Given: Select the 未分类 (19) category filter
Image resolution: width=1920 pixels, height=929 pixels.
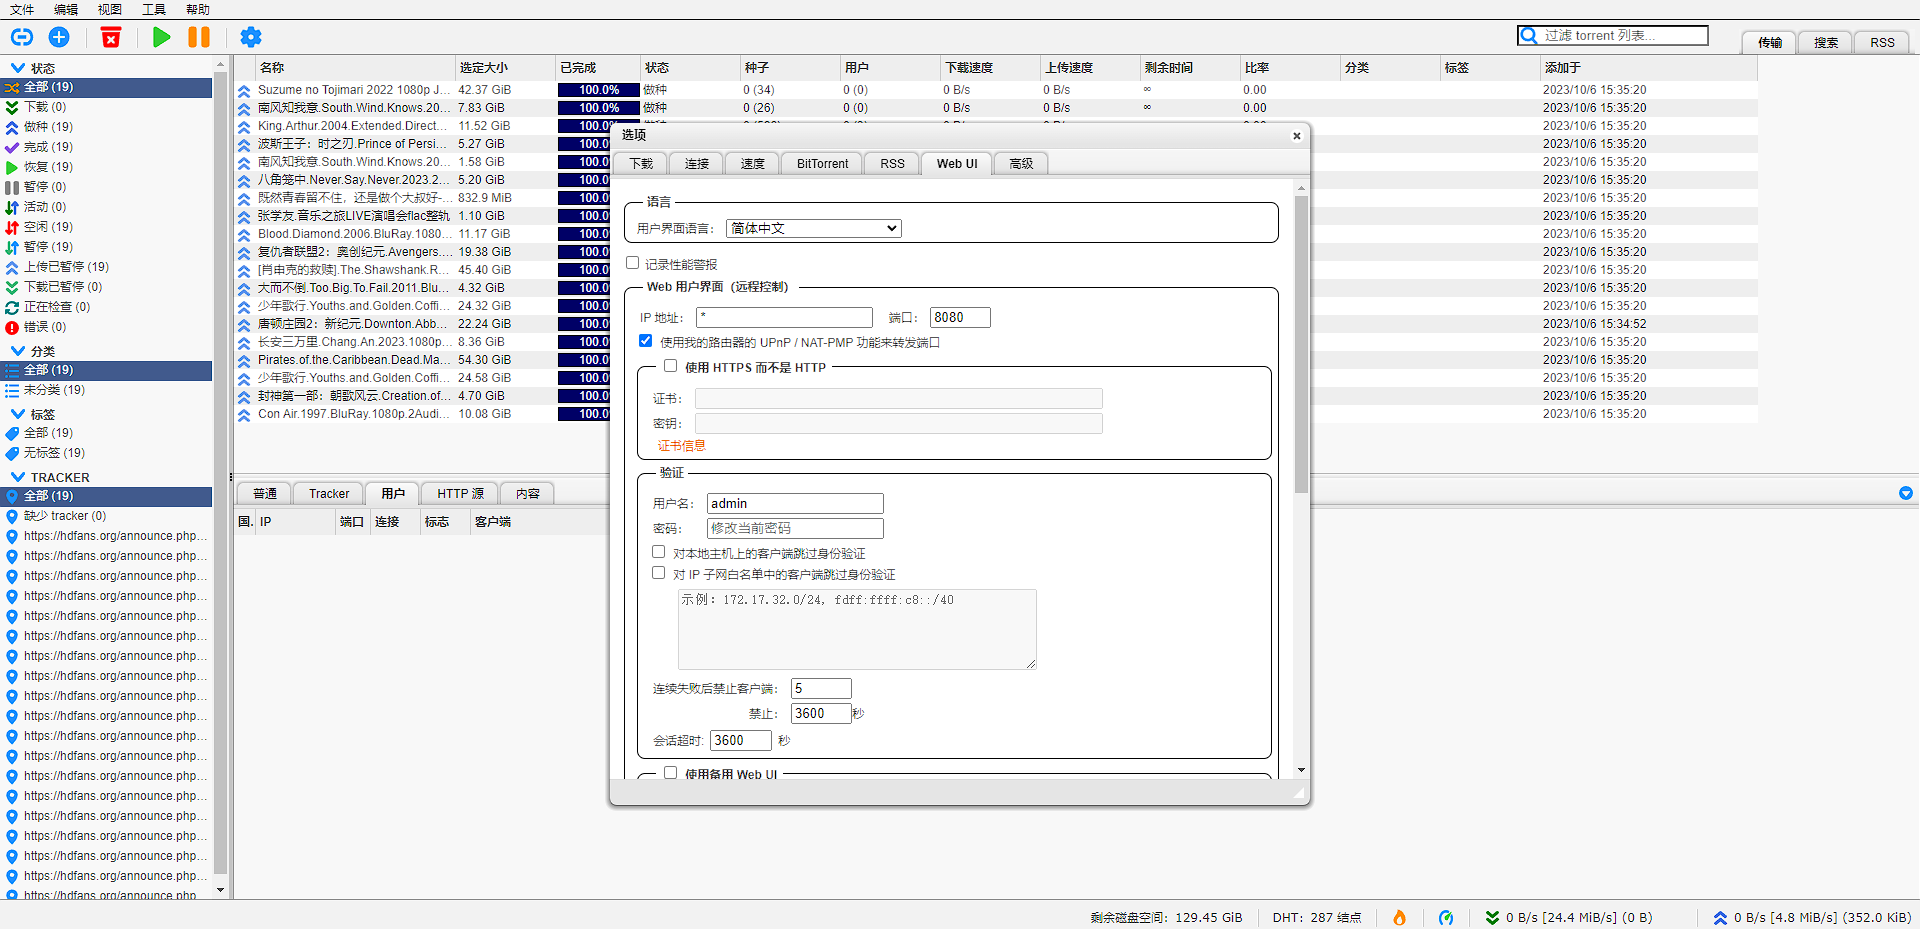Looking at the screenshot, I should click(54, 390).
